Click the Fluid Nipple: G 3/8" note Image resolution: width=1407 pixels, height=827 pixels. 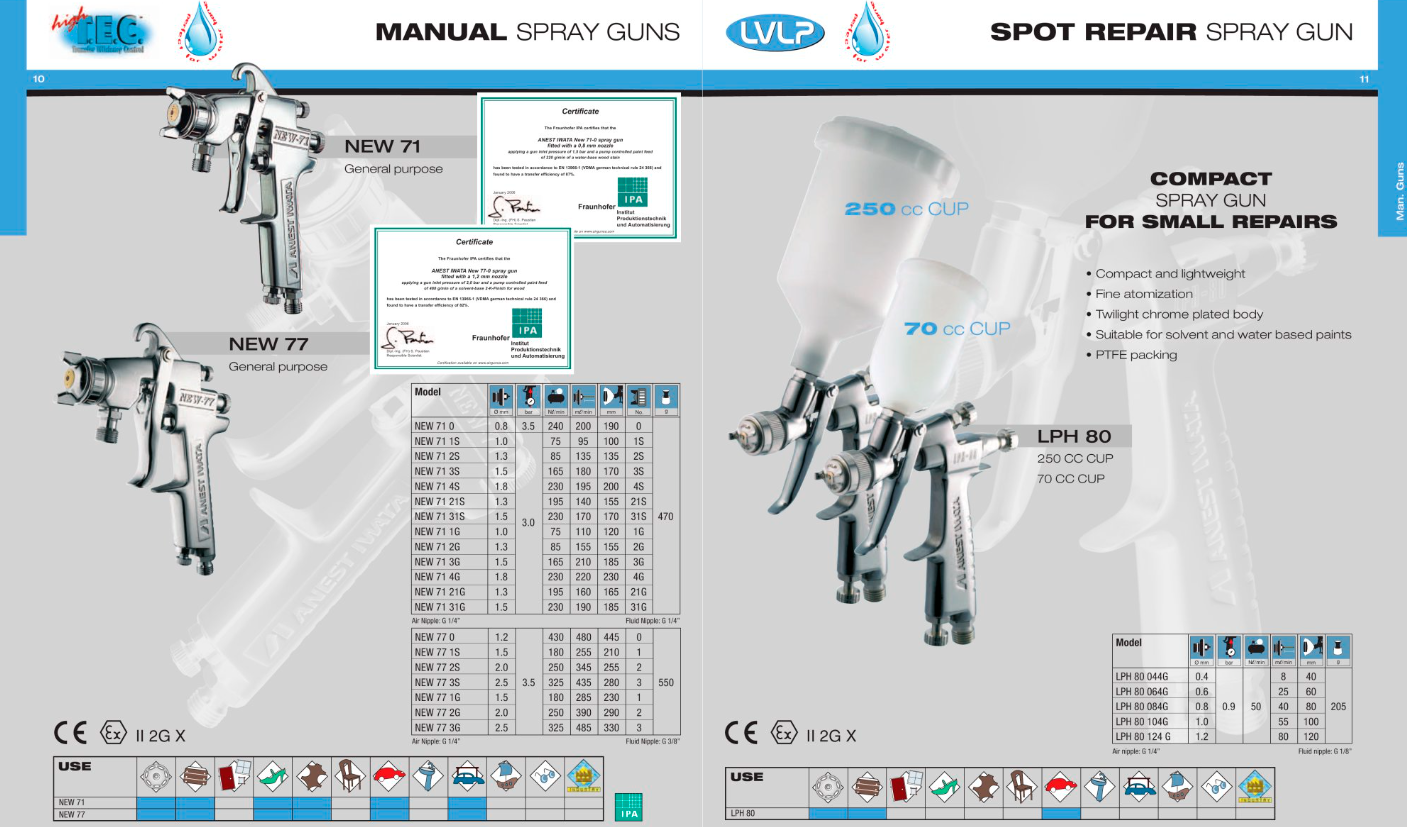(x=652, y=743)
